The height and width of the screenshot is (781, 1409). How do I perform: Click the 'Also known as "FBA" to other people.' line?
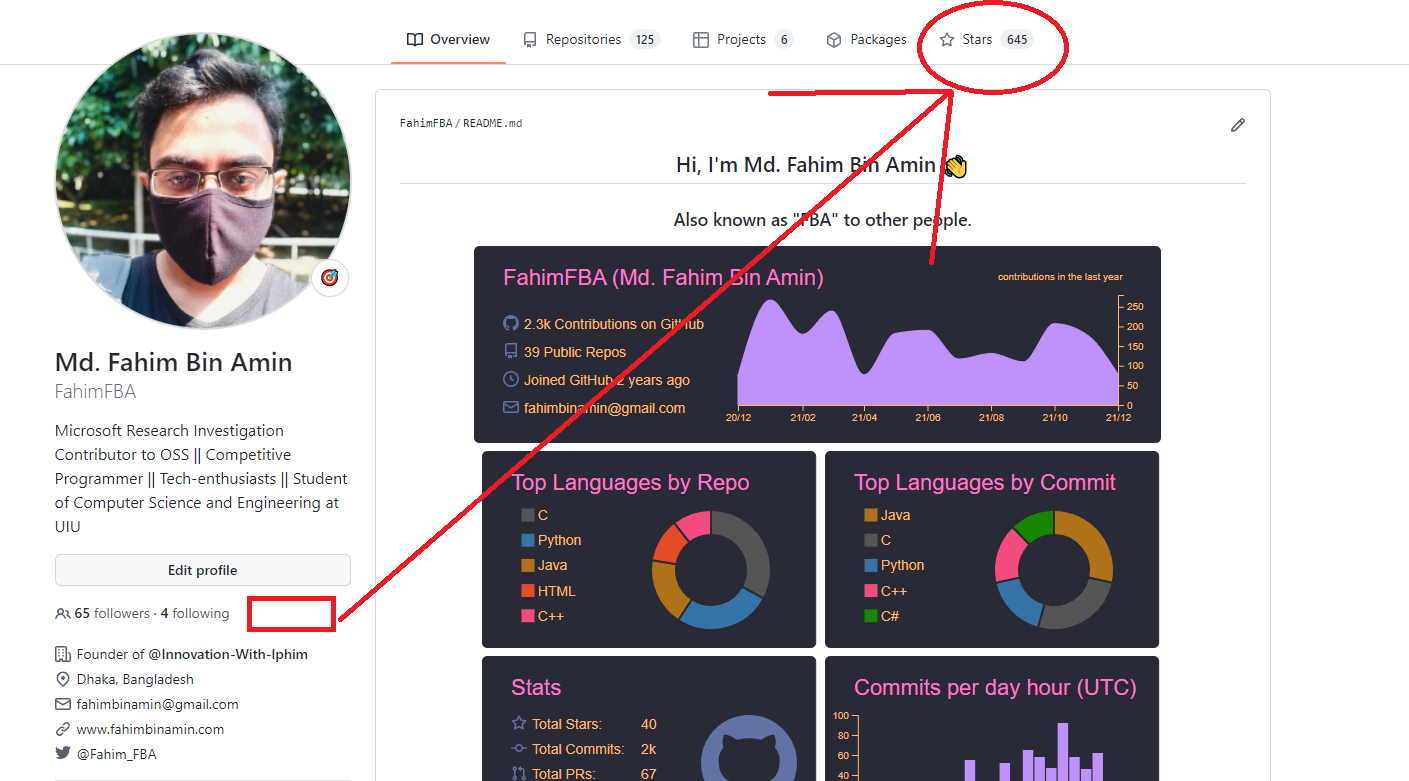click(823, 220)
